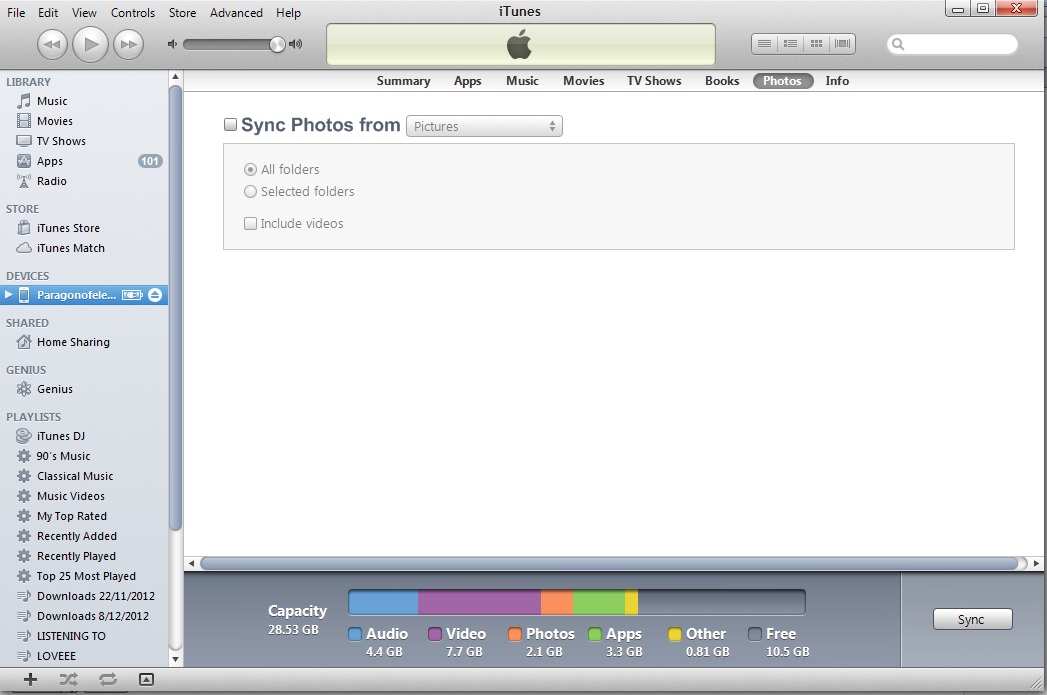Open the Controls menu

133,13
